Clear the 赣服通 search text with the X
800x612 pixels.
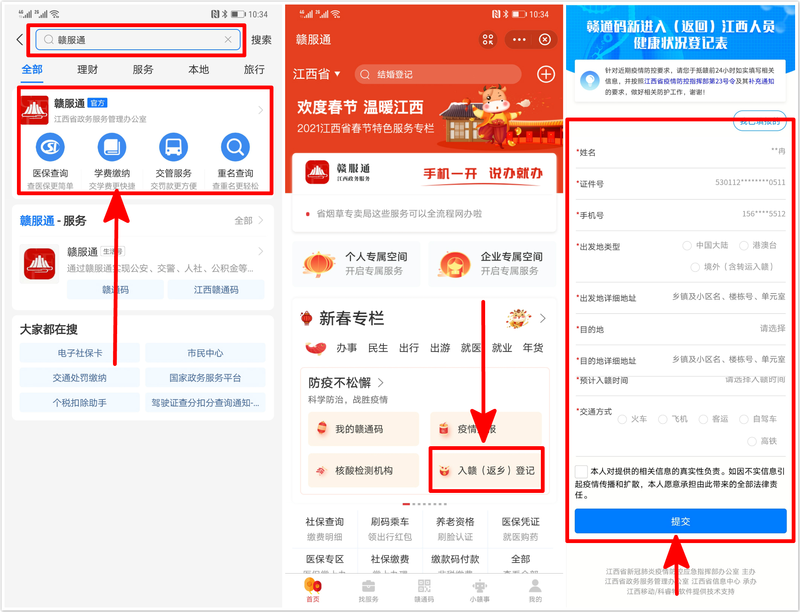click(228, 40)
